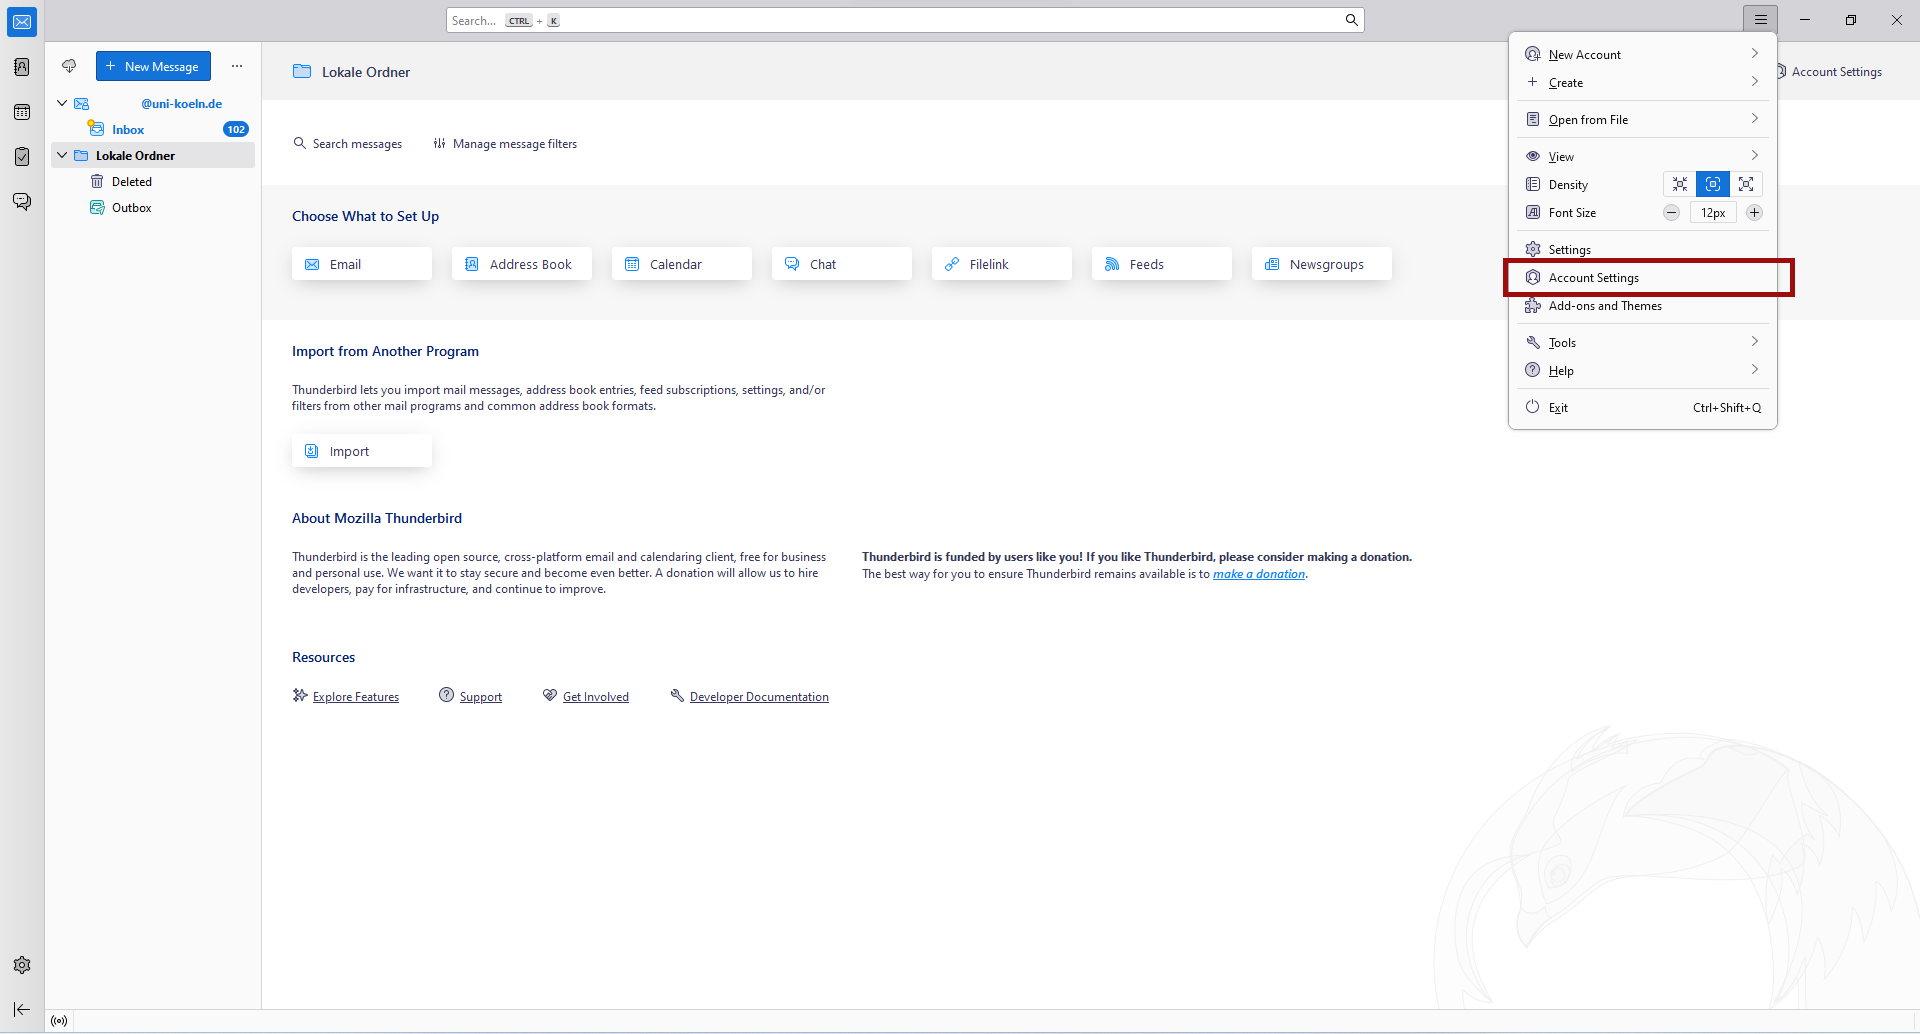The image size is (1920, 1034).
Task: Open the Chat space icon in sidebar
Action: (22, 202)
